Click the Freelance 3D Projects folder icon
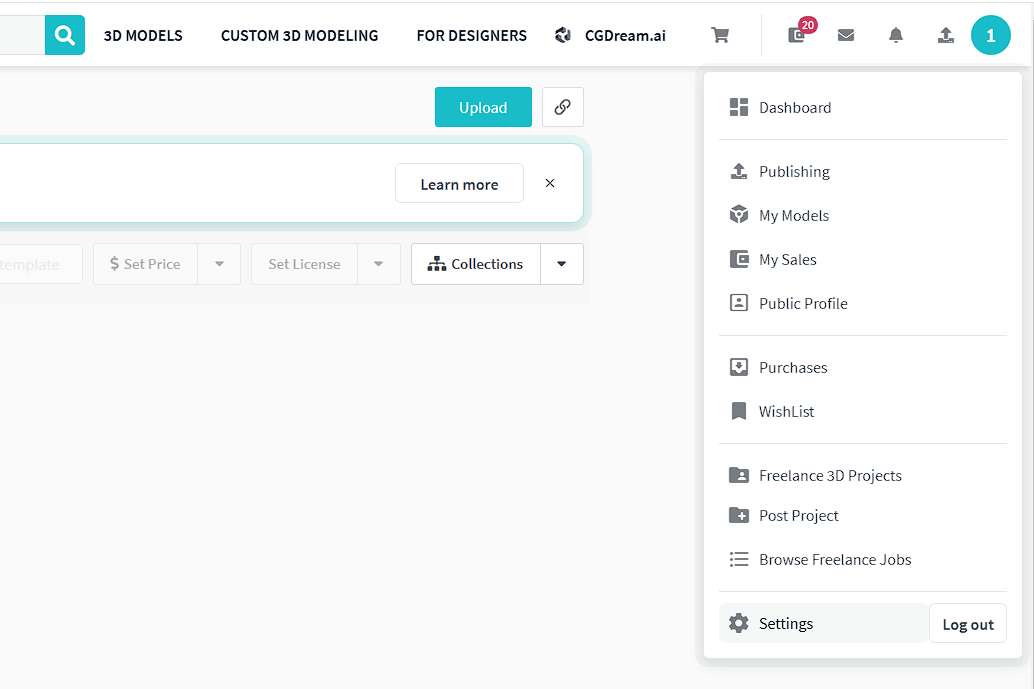Screen dimensions: 1034x689 point(739,475)
